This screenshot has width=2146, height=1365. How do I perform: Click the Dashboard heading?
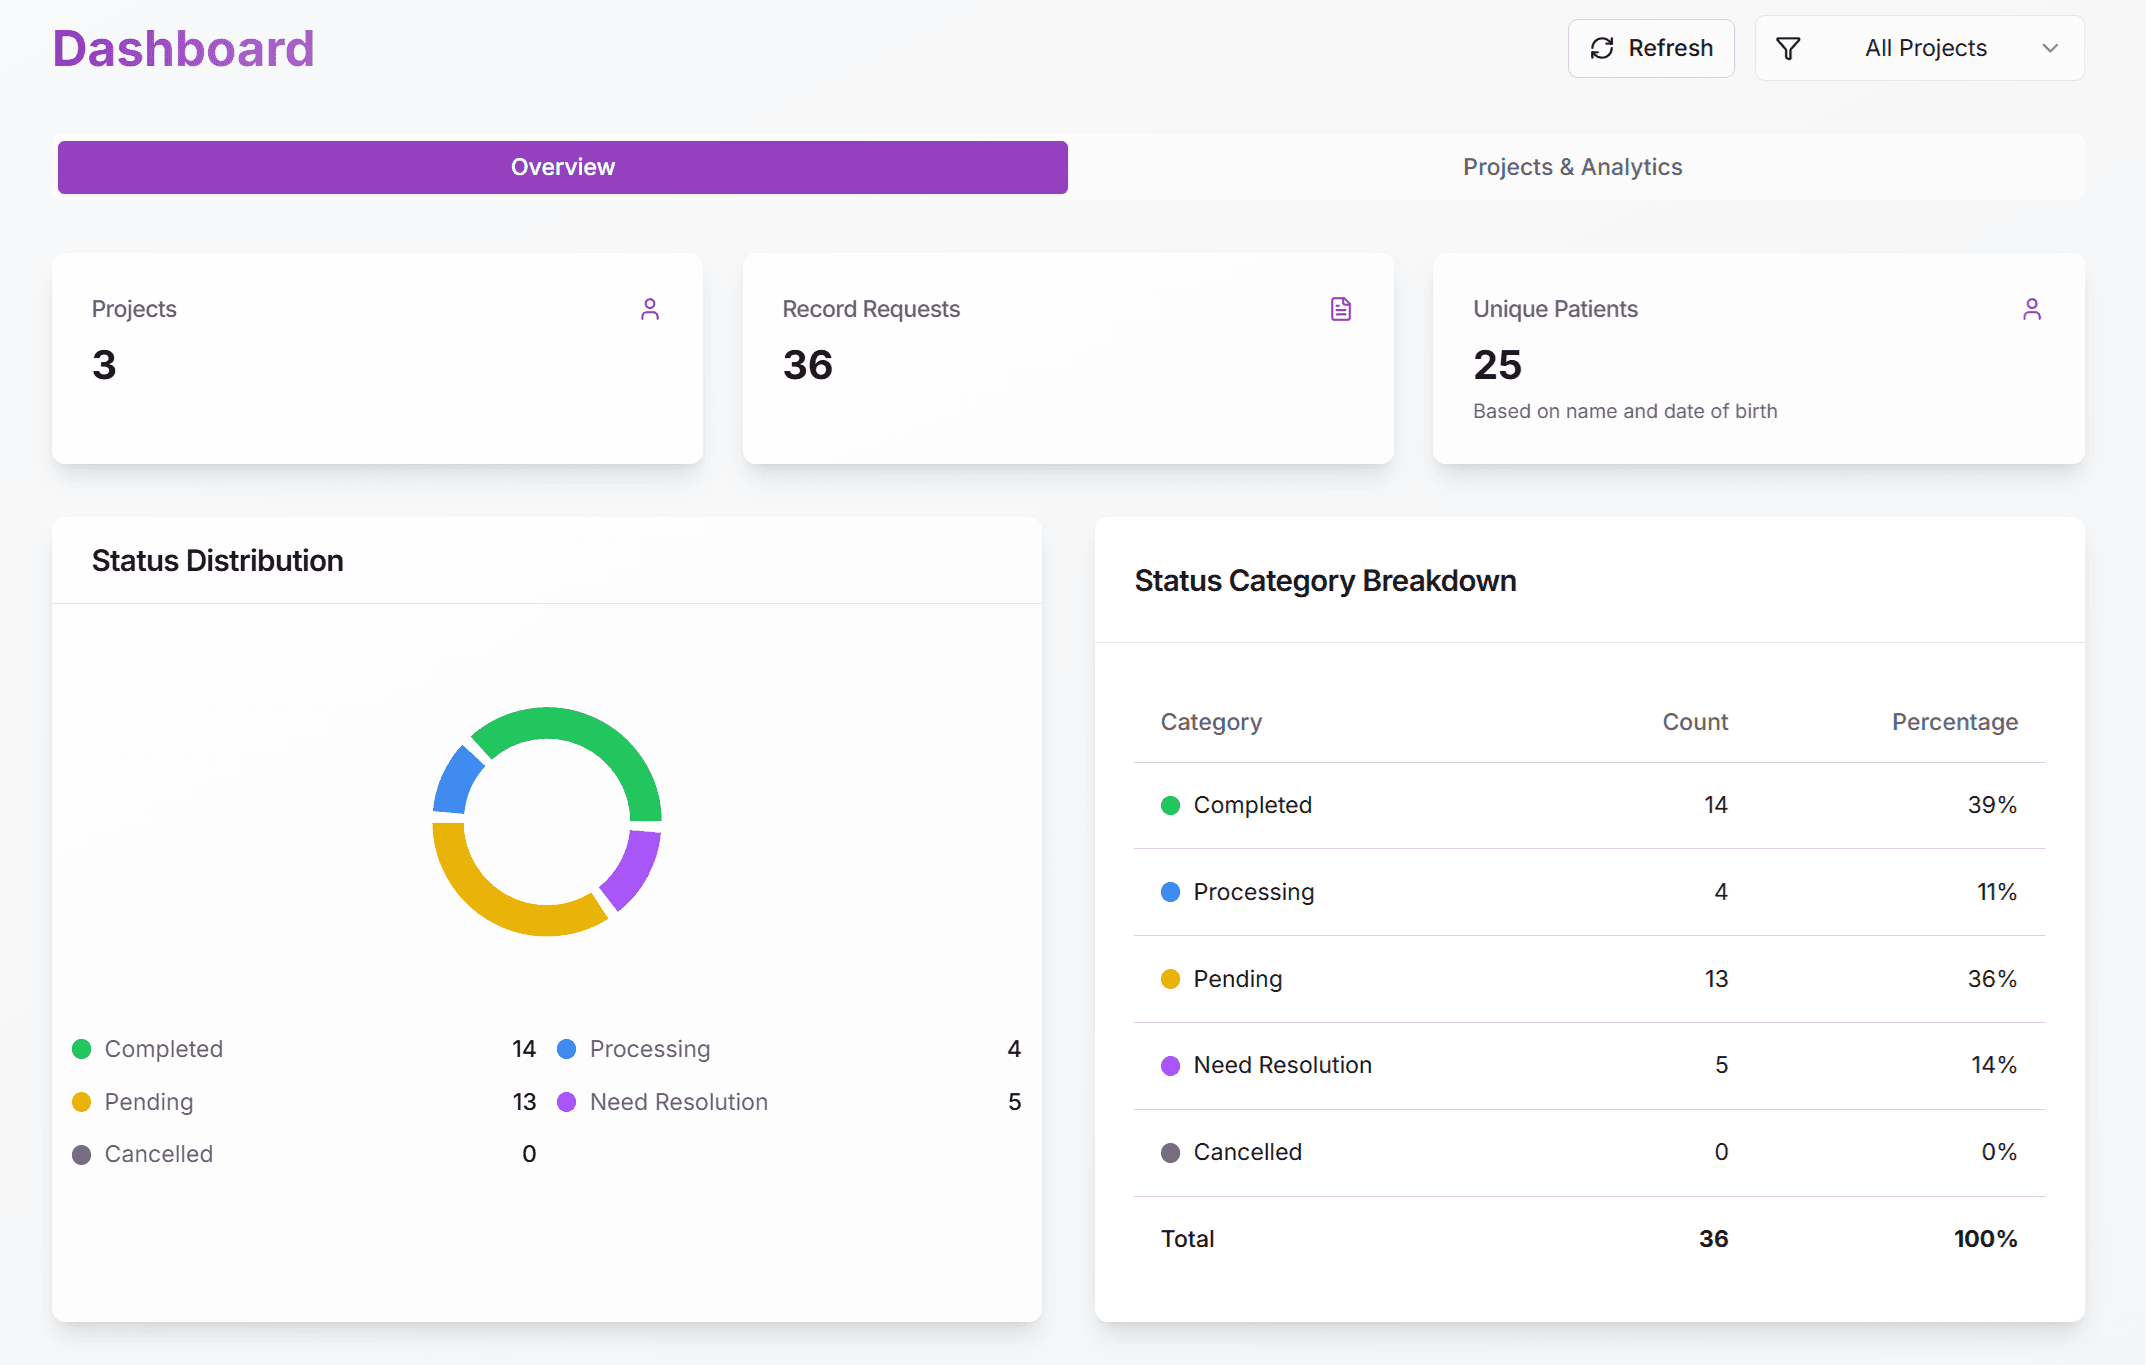pyautogui.click(x=184, y=47)
